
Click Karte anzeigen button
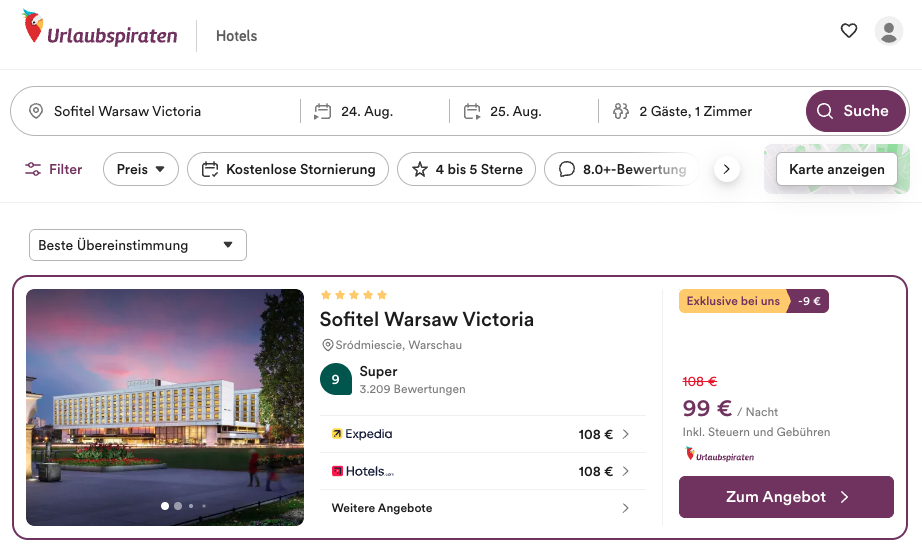tap(837, 169)
